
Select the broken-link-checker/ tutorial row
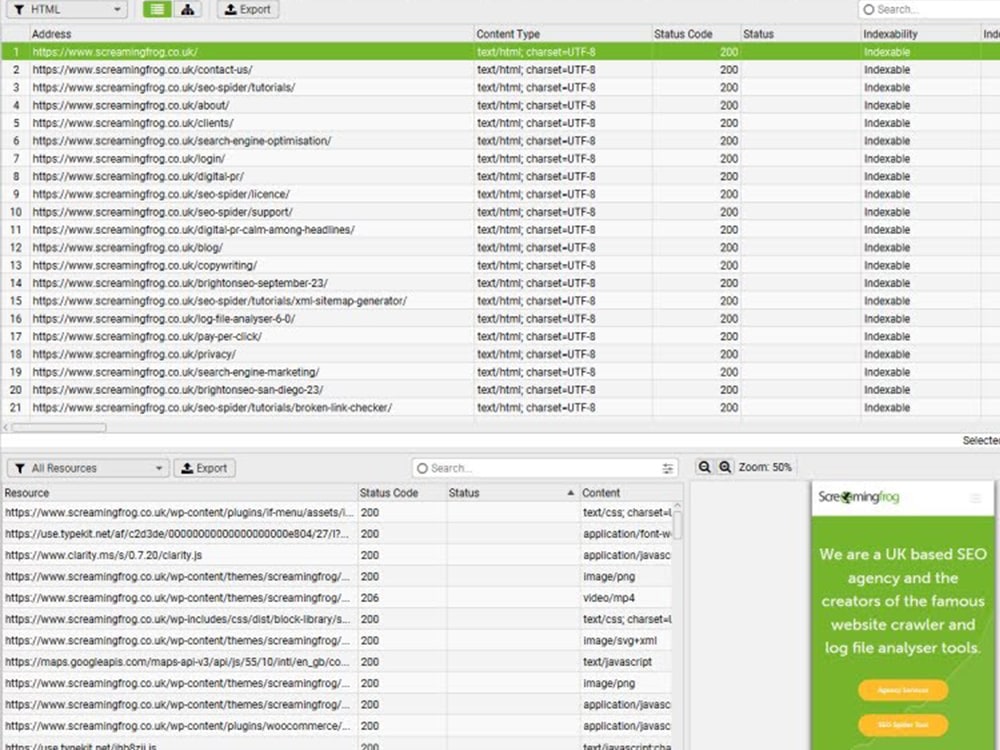pos(500,408)
